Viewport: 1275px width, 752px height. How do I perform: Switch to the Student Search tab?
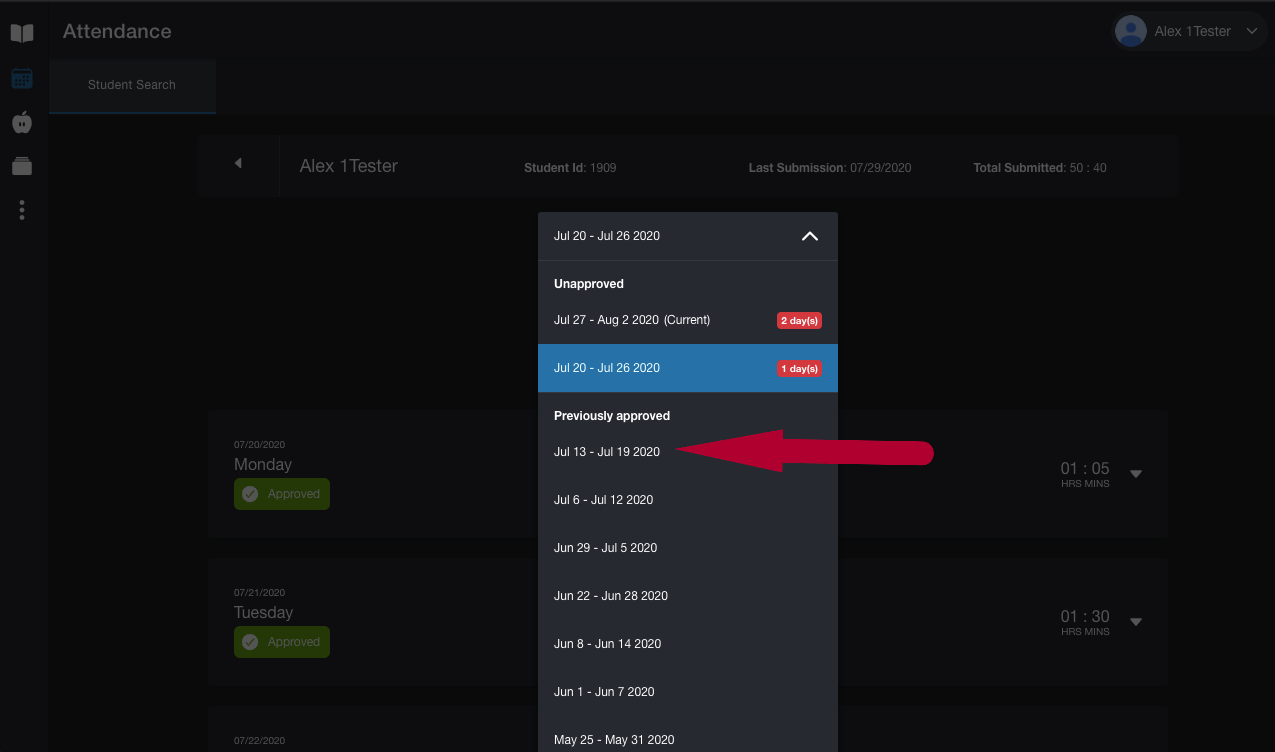point(132,85)
